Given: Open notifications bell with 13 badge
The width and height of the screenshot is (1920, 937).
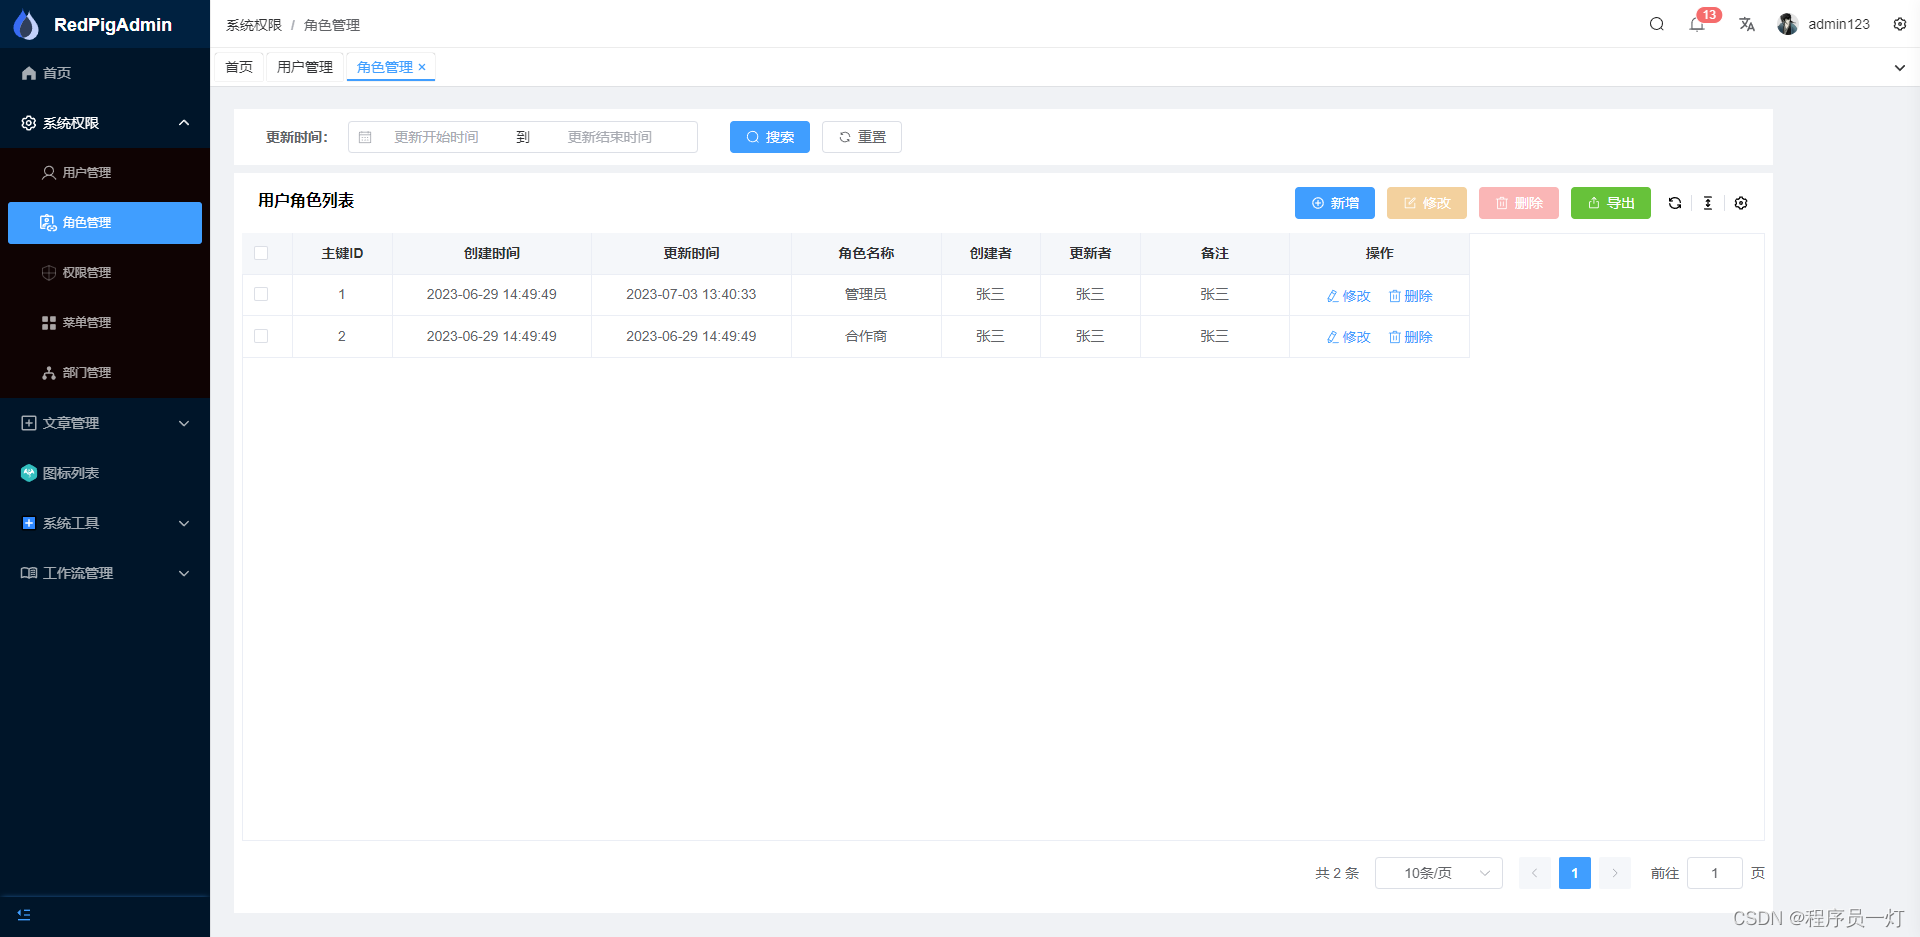Looking at the screenshot, I should click(x=1697, y=25).
